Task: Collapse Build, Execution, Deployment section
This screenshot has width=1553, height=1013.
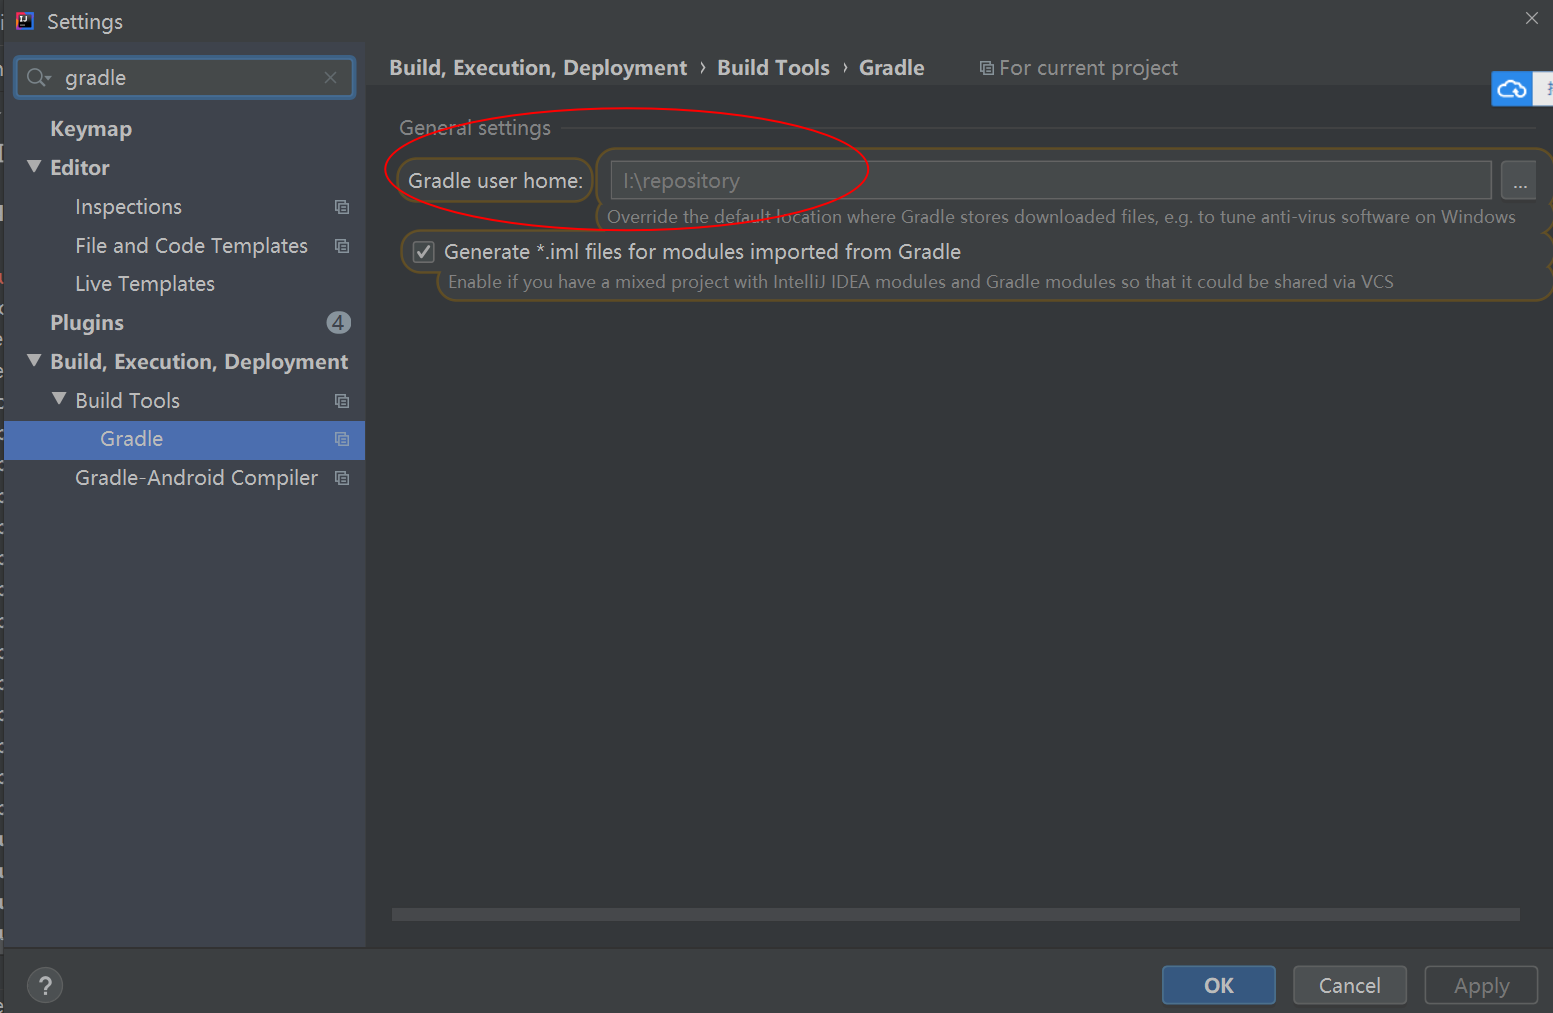Action: [34, 361]
